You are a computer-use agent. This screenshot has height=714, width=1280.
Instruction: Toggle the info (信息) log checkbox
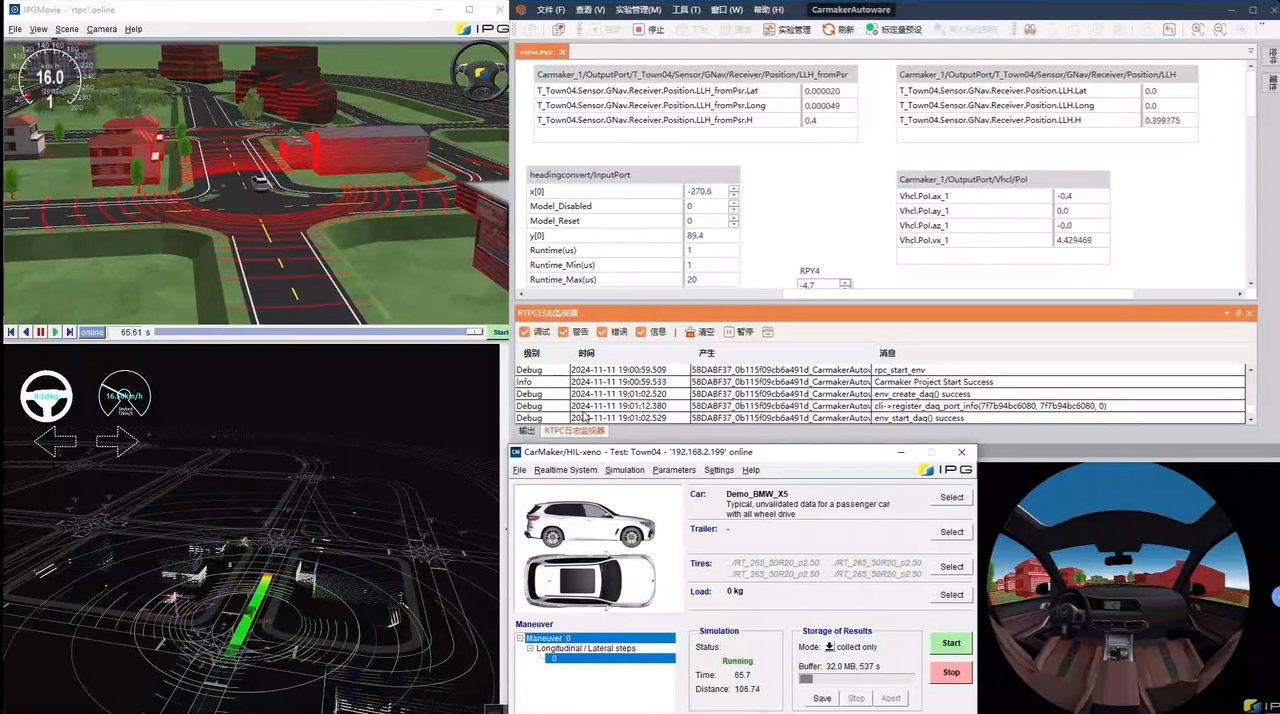point(640,332)
